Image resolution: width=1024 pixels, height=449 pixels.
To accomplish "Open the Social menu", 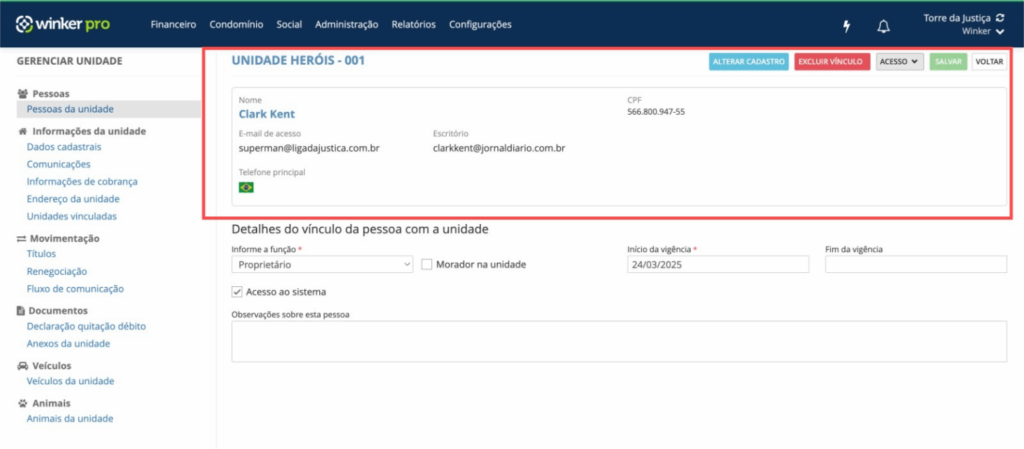I will coord(289,25).
